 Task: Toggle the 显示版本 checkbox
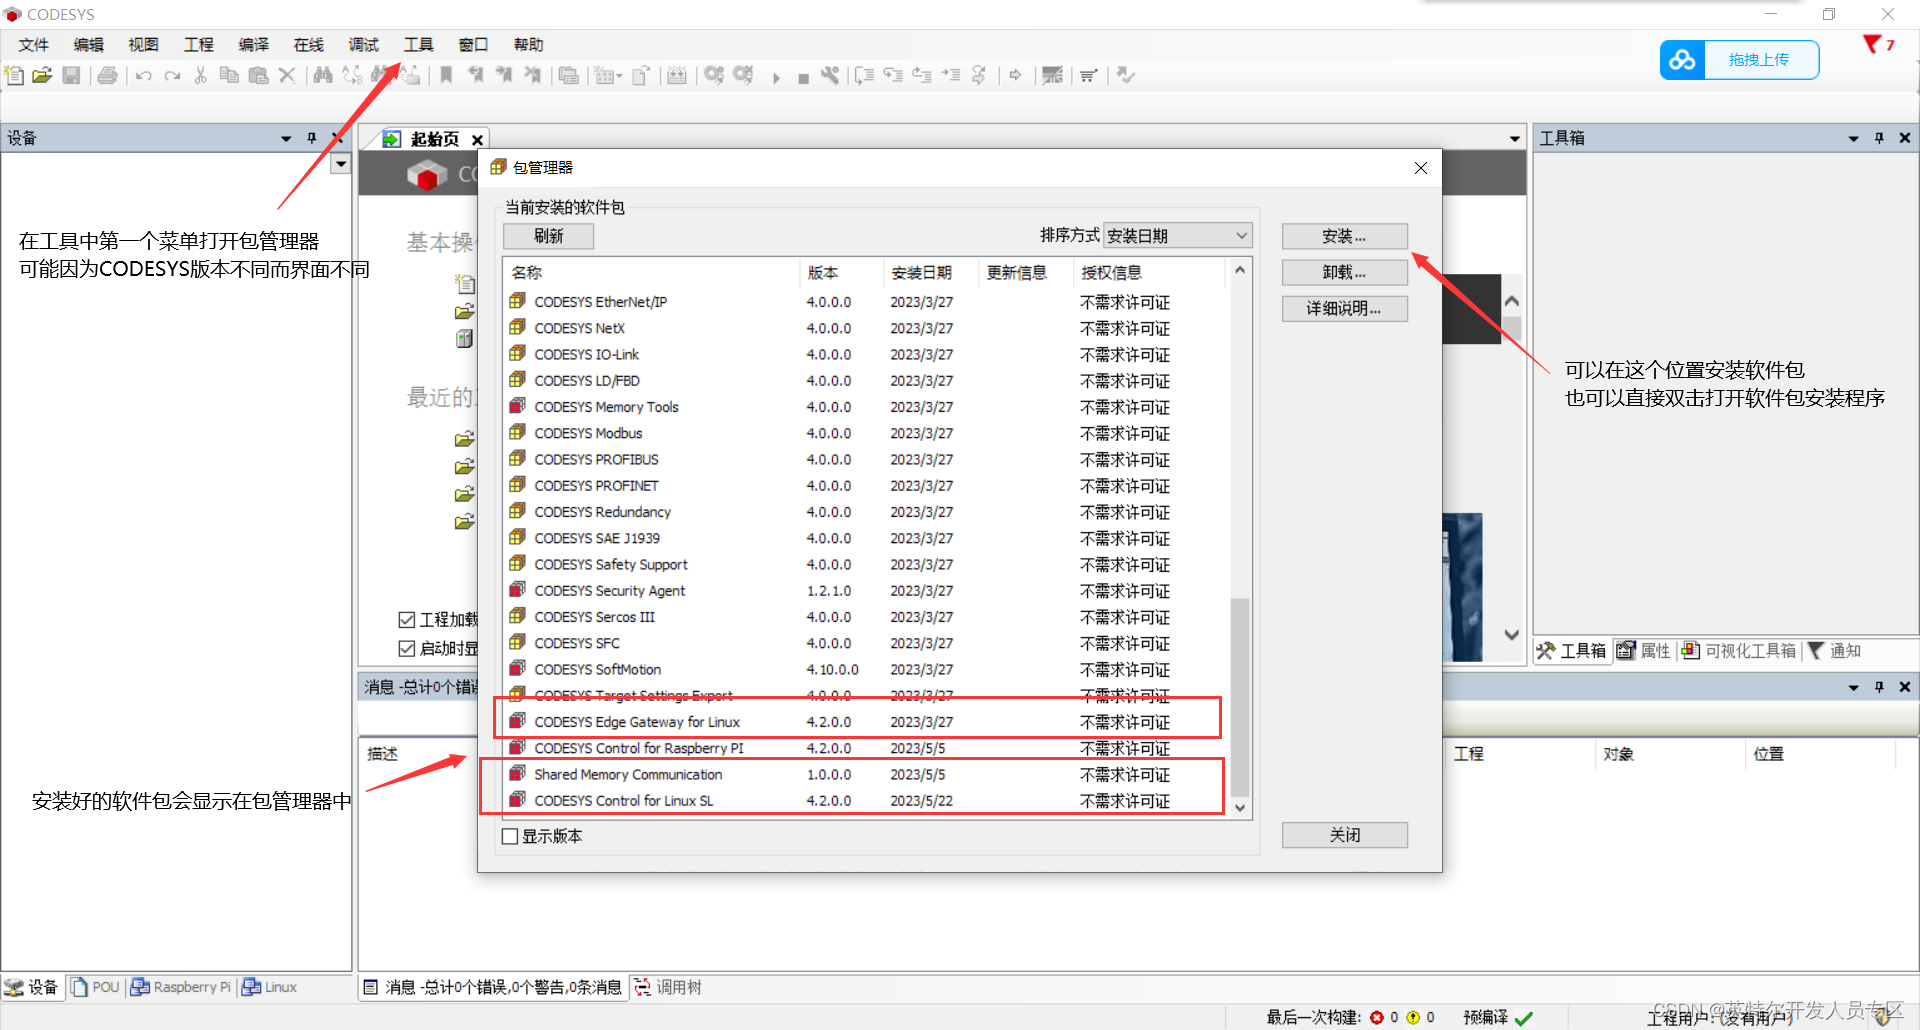coord(510,836)
